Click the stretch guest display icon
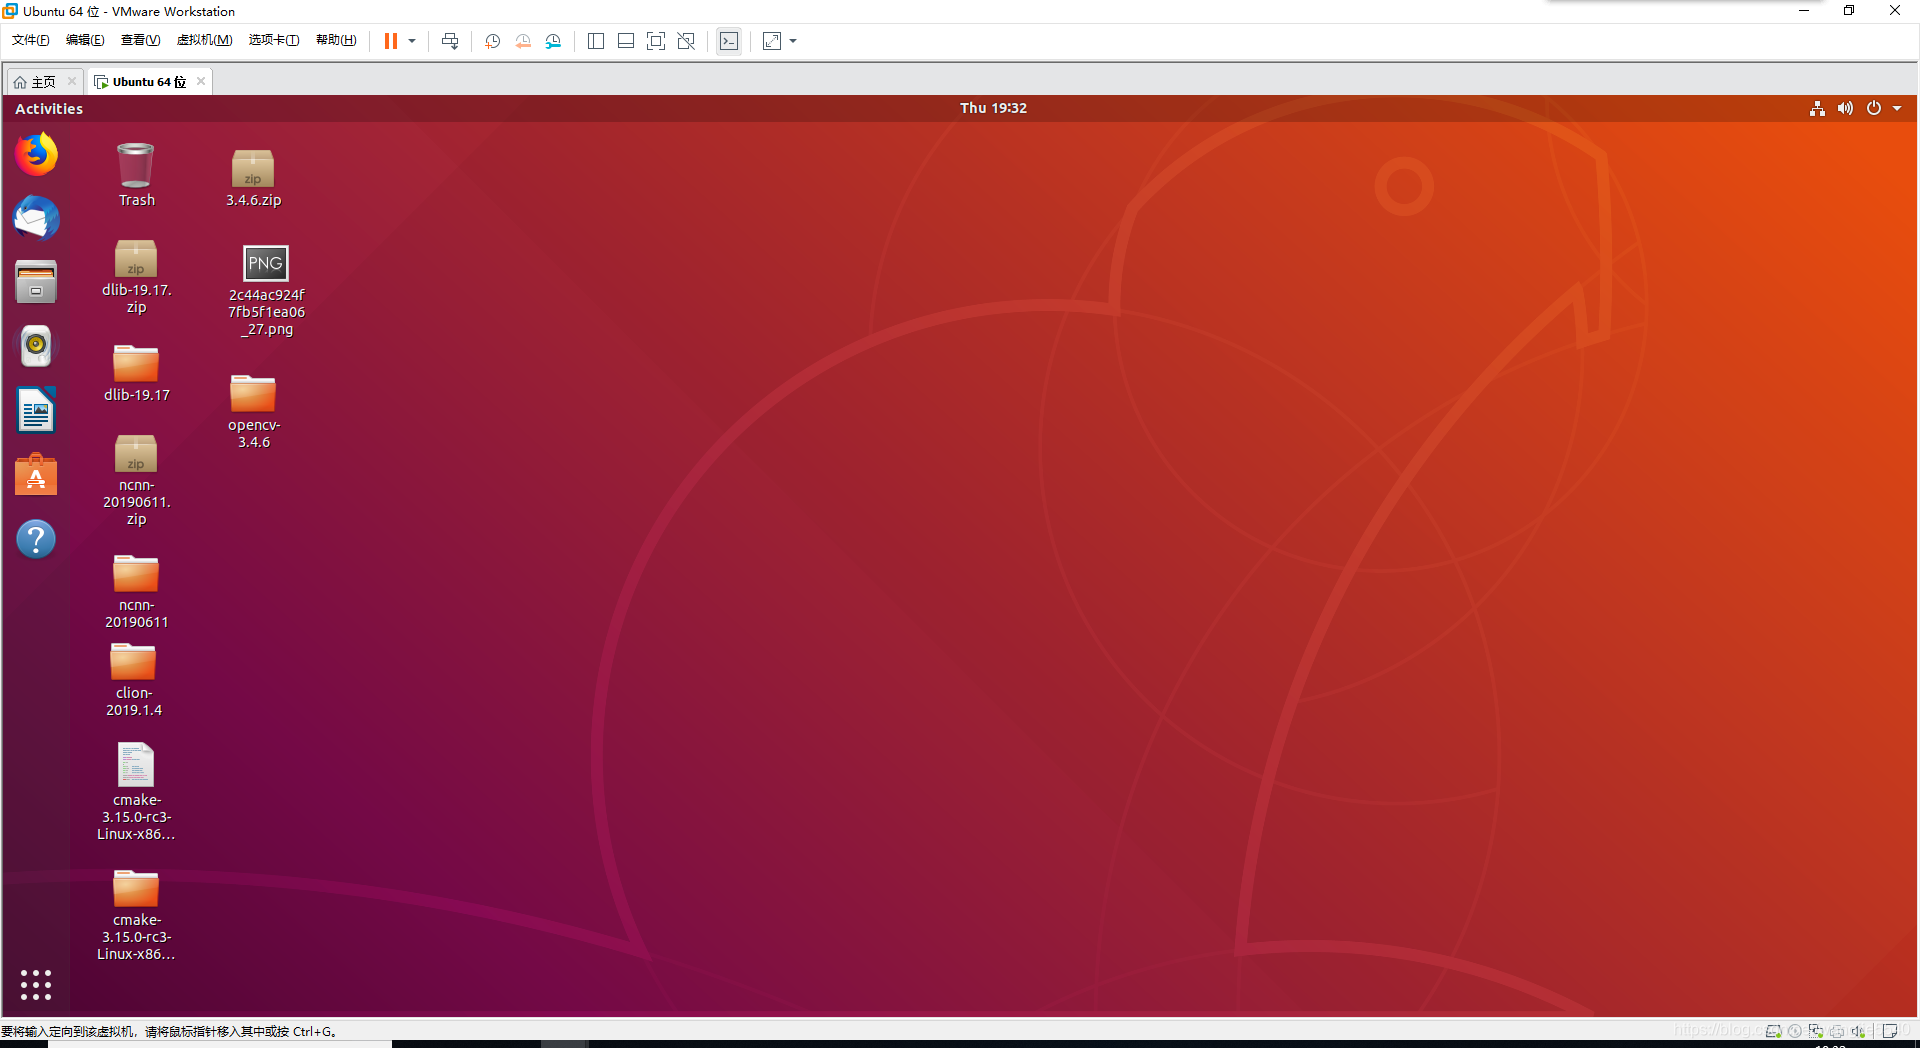This screenshot has height=1048, width=1920. click(x=772, y=41)
